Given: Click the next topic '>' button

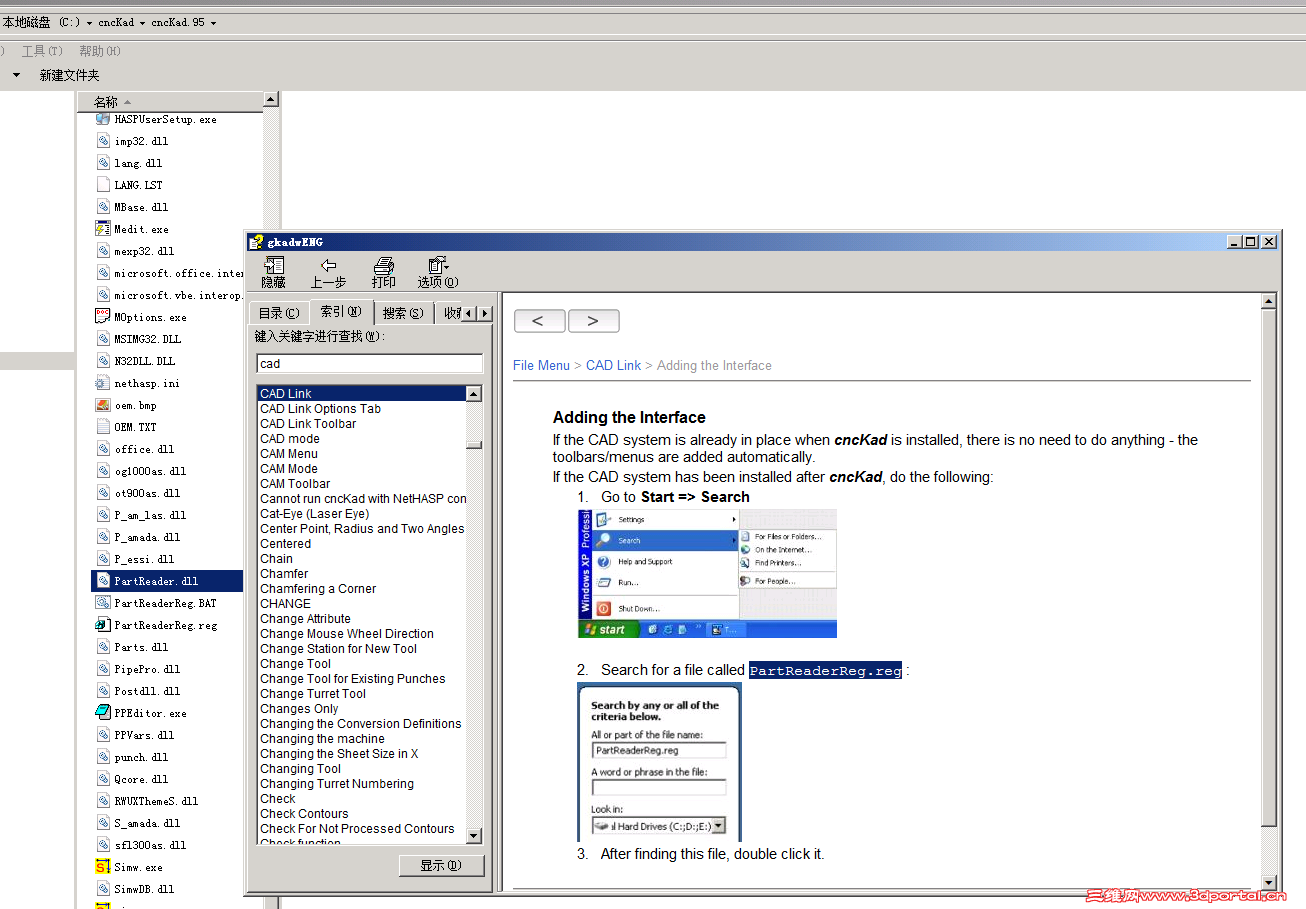Looking at the screenshot, I should click(x=593, y=321).
